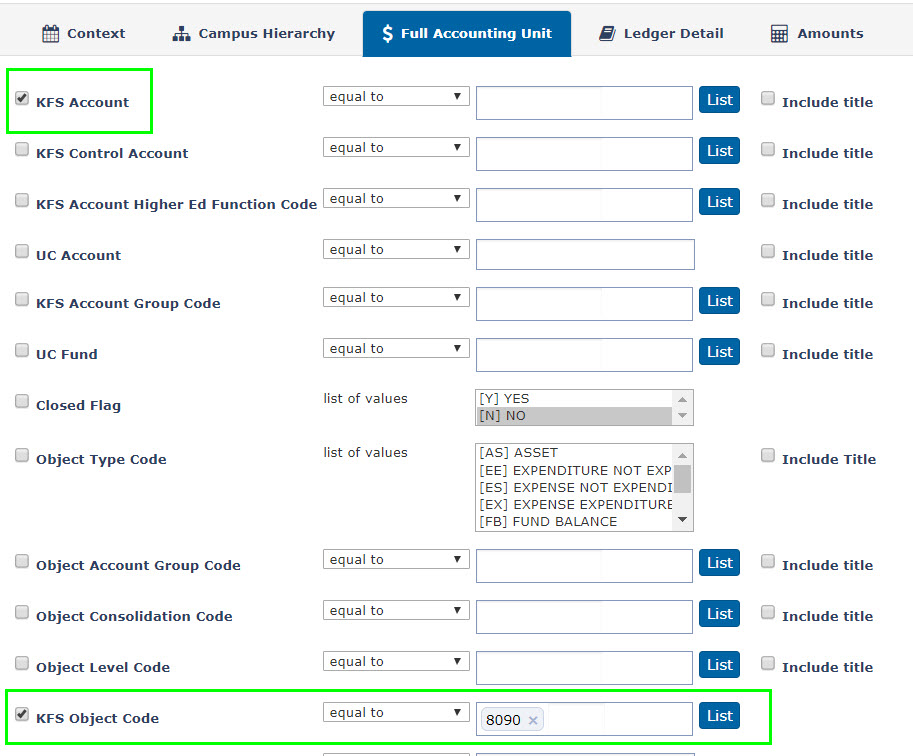
Task: Open the KFS Account operator dropdown
Action: pyautogui.click(x=396, y=97)
